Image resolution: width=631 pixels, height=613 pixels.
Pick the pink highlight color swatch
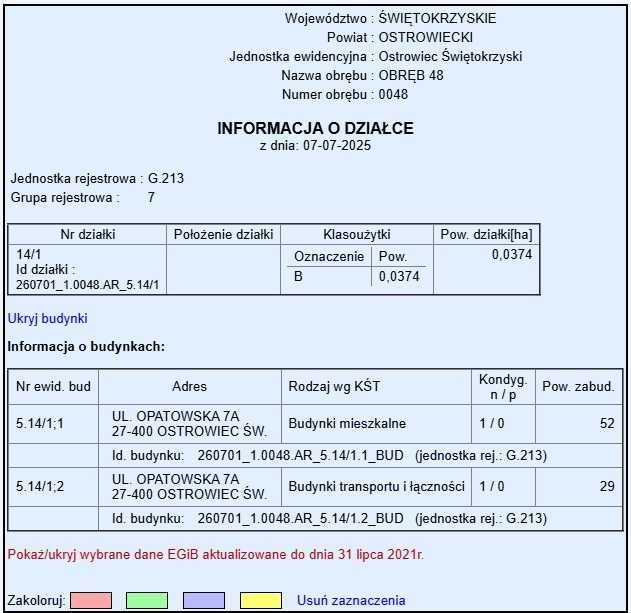coord(91,600)
